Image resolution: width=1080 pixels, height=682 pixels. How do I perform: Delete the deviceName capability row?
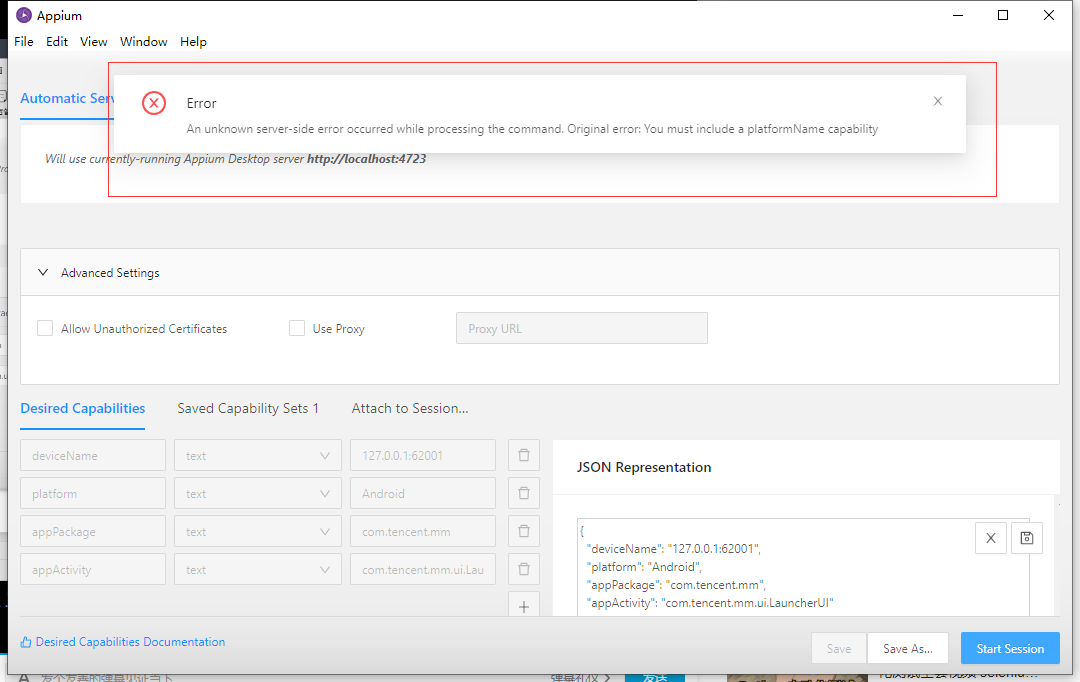[523, 455]
